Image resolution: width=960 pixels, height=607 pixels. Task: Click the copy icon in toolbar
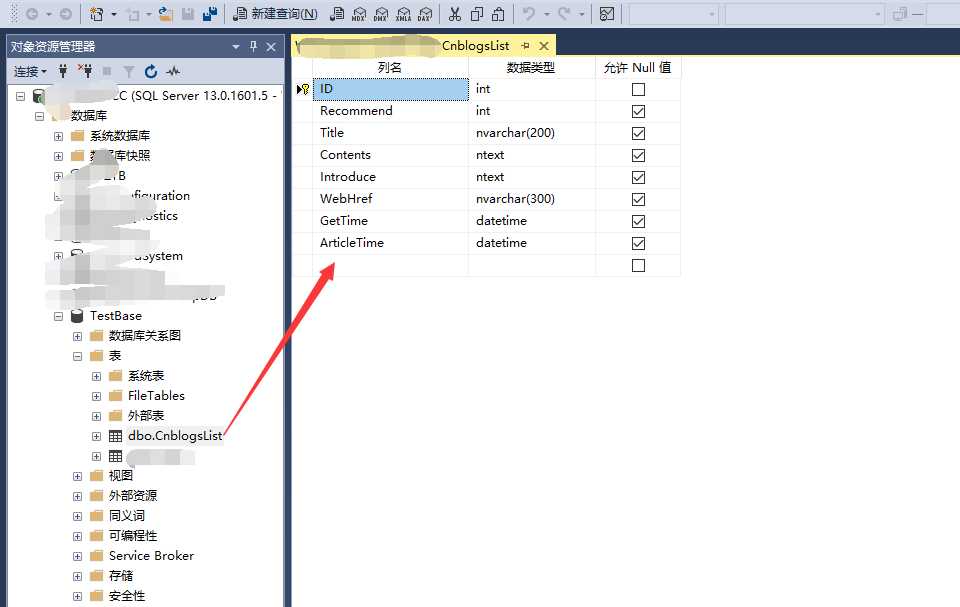pos(477,13)
